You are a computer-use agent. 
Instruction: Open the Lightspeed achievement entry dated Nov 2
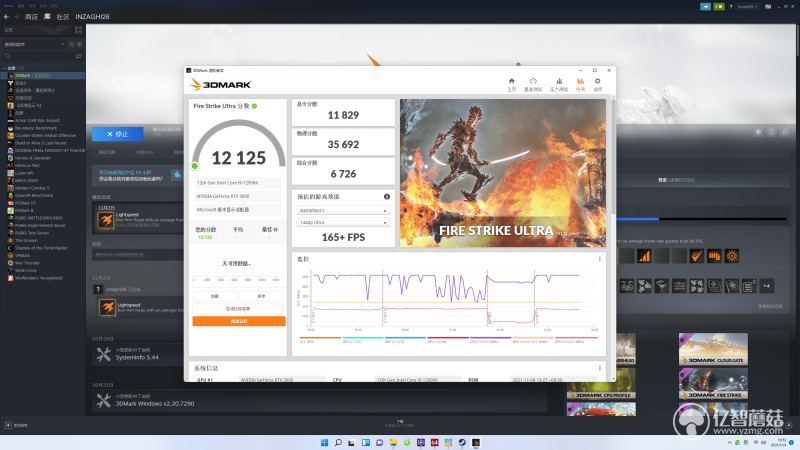click(138, 220)
